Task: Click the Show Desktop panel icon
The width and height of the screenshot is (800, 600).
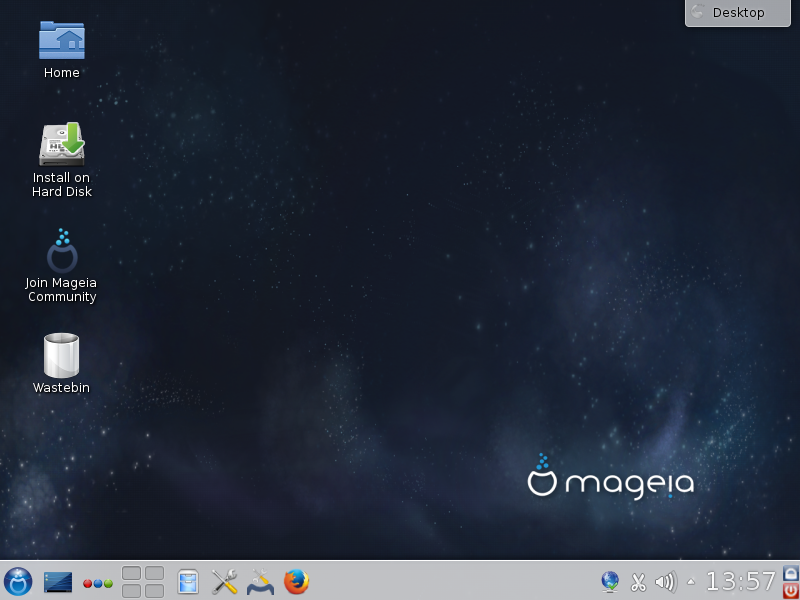Action: 58,581
